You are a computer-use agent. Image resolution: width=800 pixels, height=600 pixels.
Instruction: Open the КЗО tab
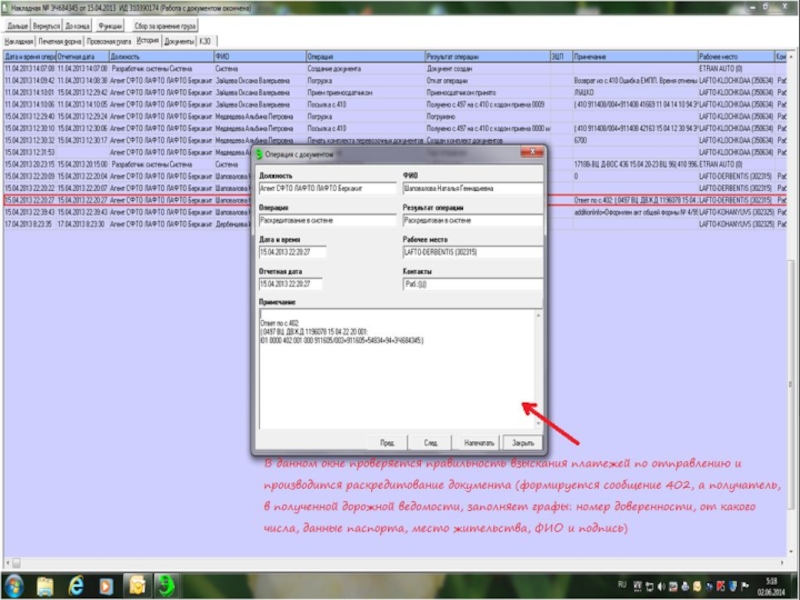tap(205, 42)
